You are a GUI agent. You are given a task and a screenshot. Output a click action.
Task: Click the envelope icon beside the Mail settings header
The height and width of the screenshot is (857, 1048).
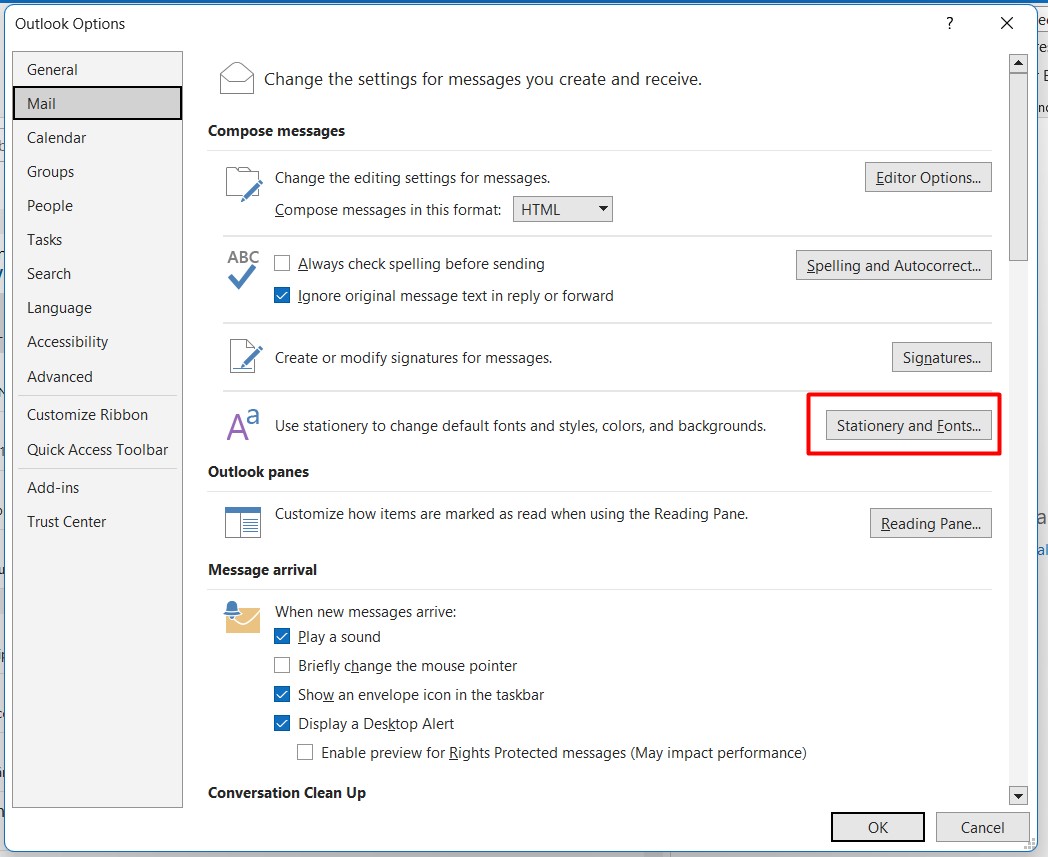[x=237, y=78]
